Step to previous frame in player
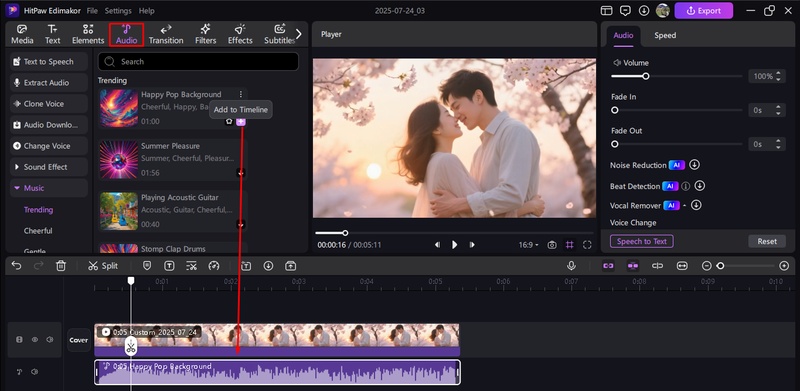 437,245
